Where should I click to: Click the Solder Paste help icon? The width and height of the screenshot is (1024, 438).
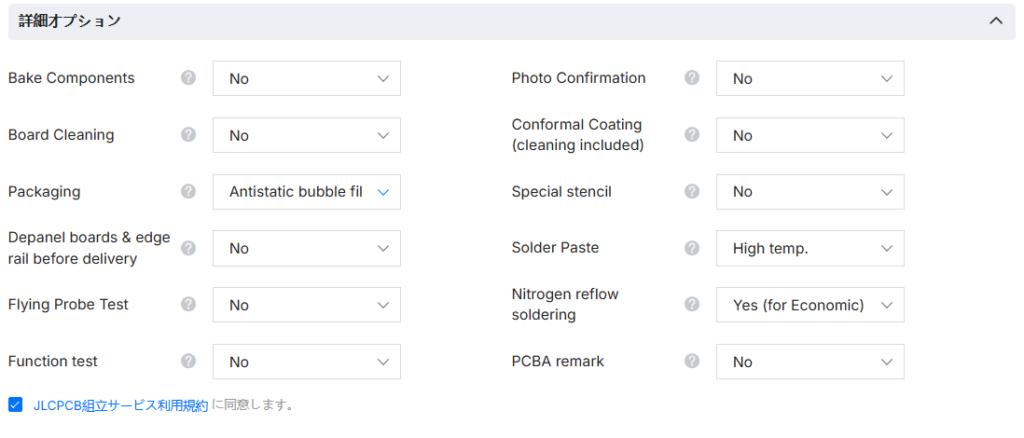click(691, 248)
